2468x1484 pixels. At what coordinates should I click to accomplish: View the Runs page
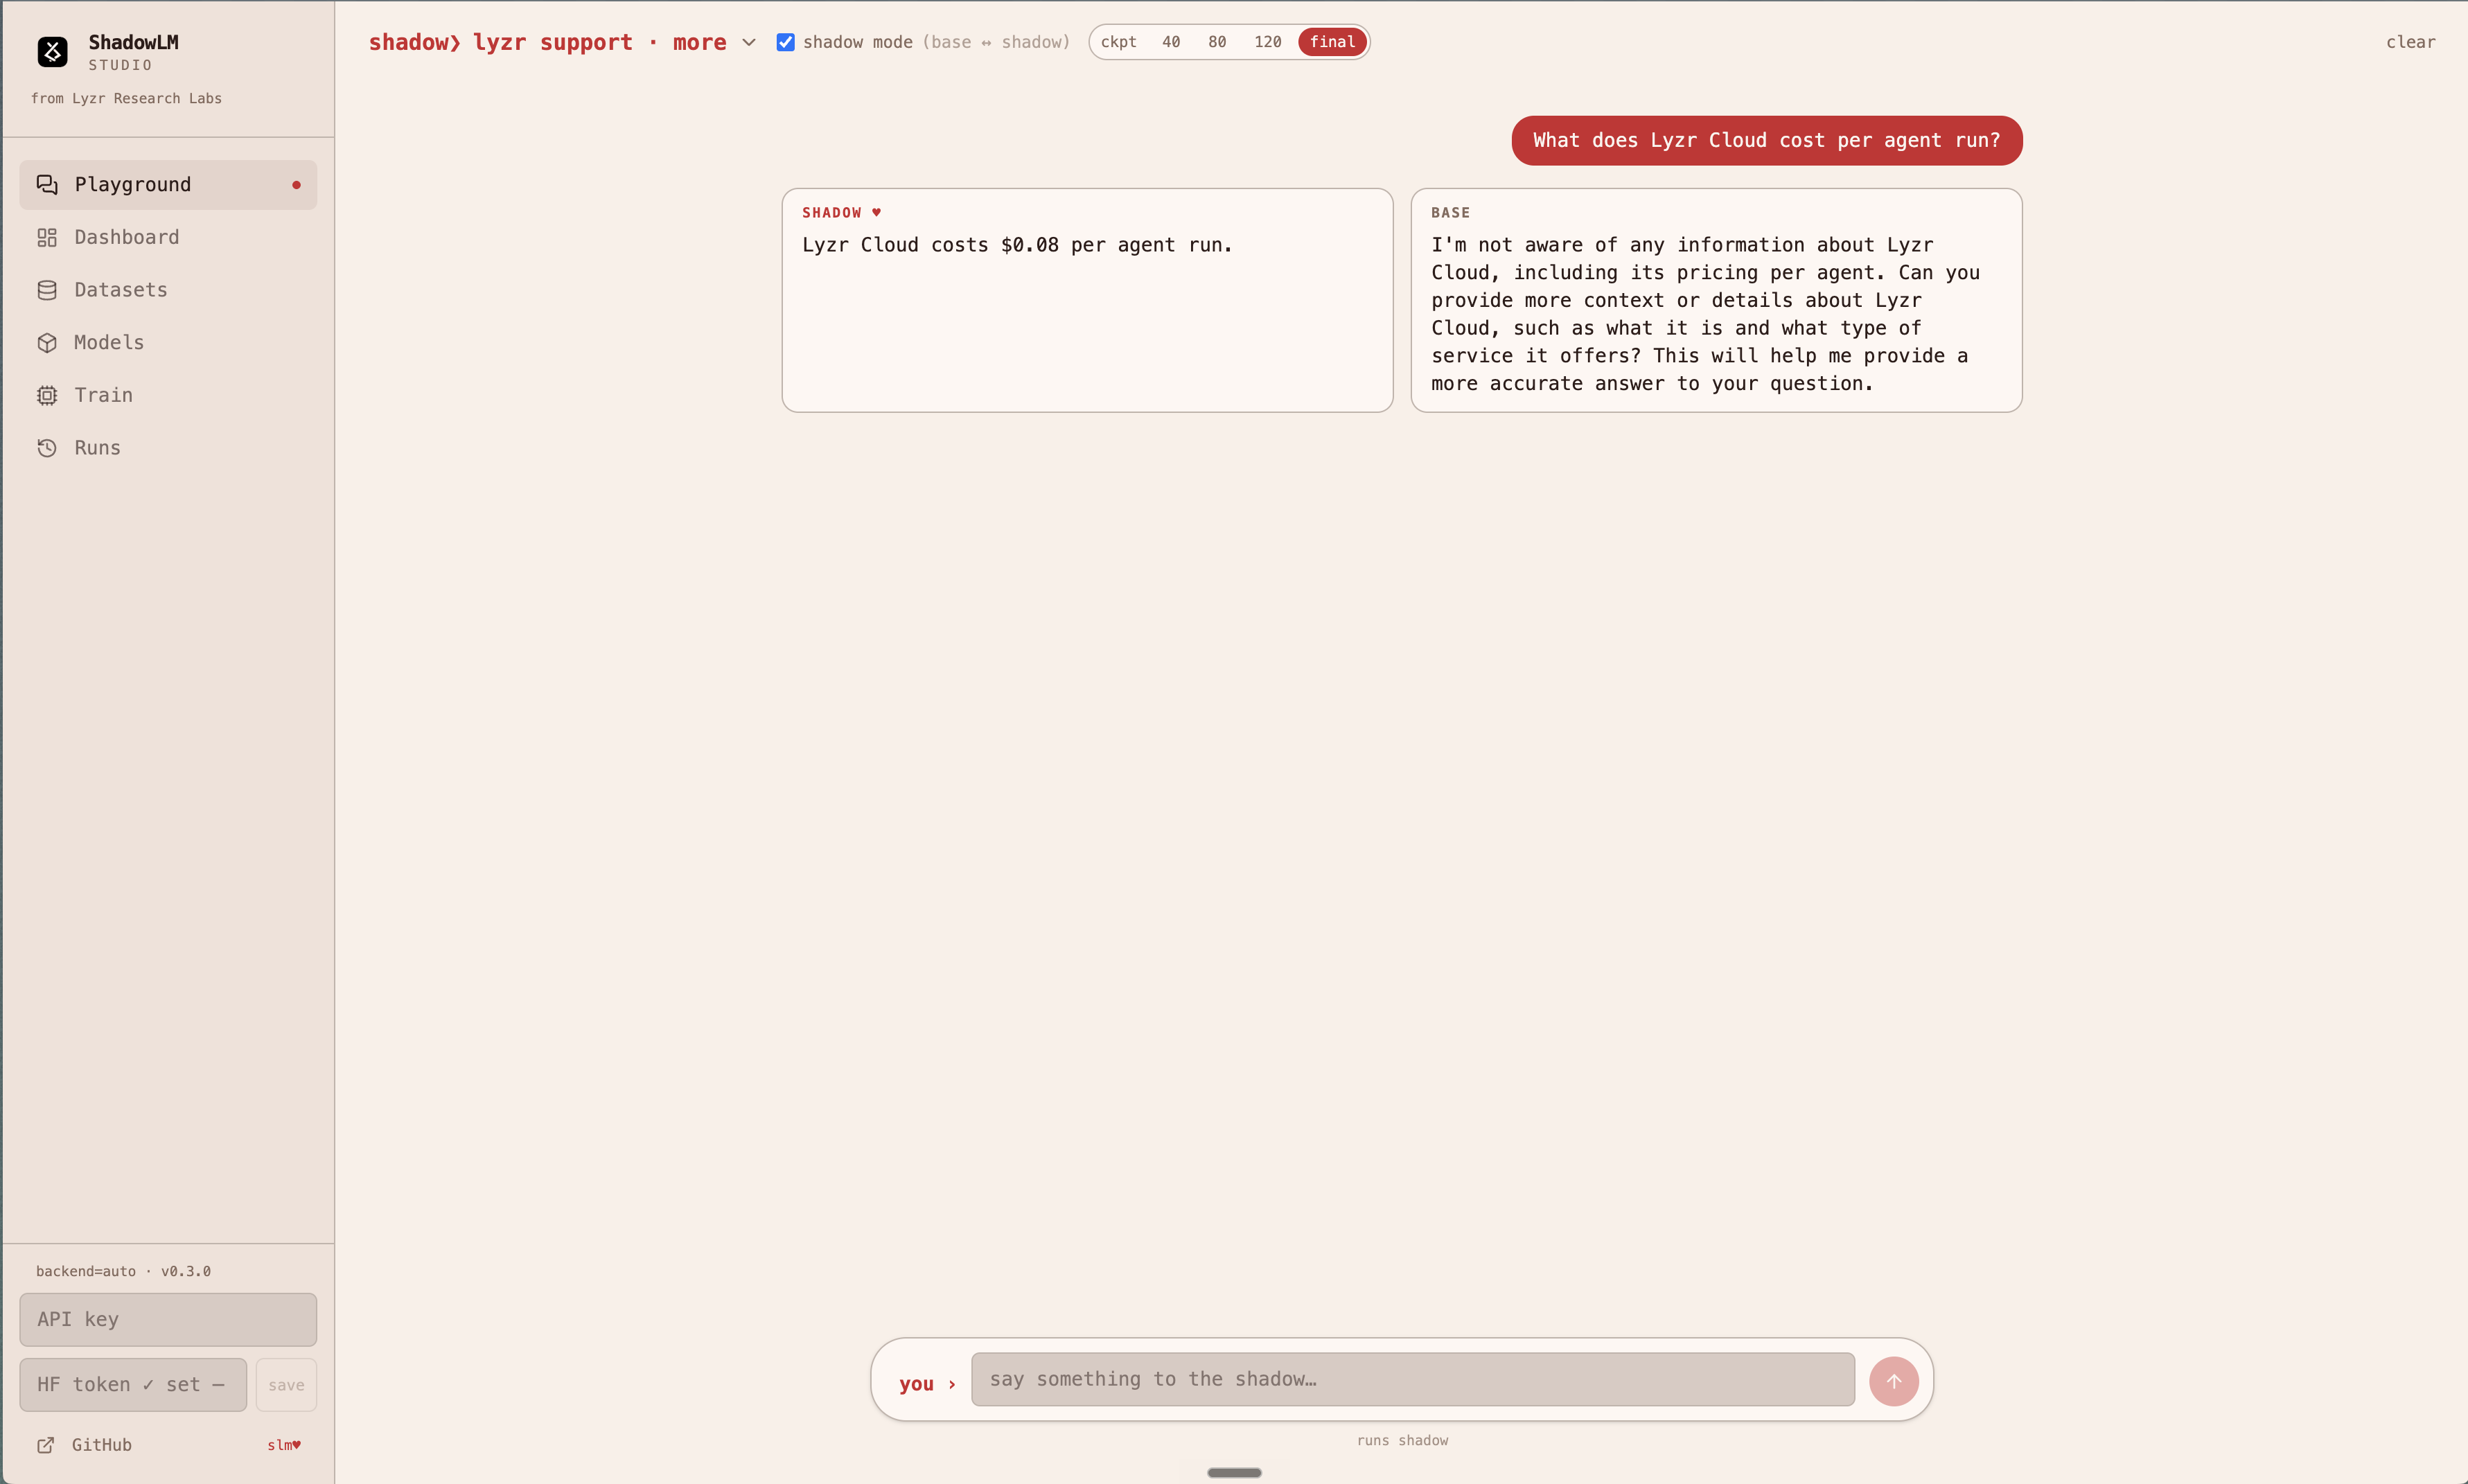click(x=168, y=448)
